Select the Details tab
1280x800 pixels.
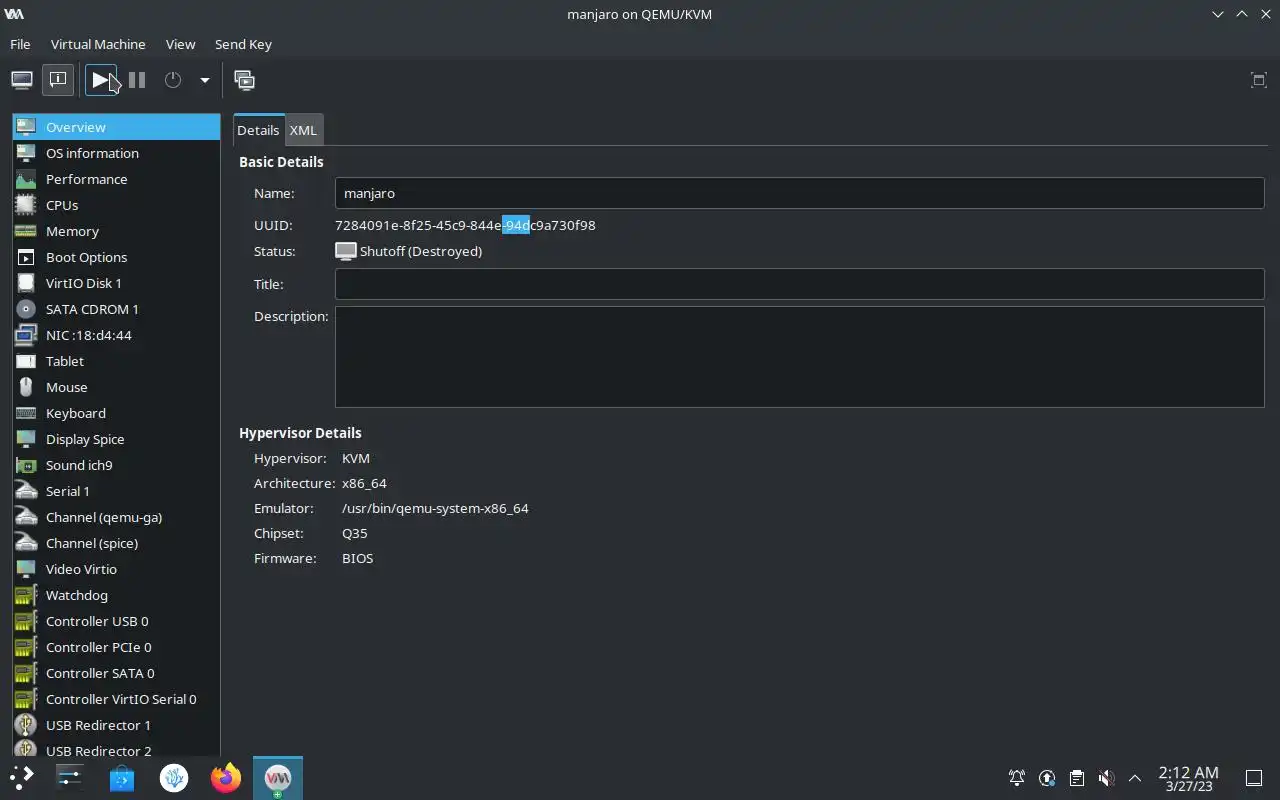[x=258, y=130]
